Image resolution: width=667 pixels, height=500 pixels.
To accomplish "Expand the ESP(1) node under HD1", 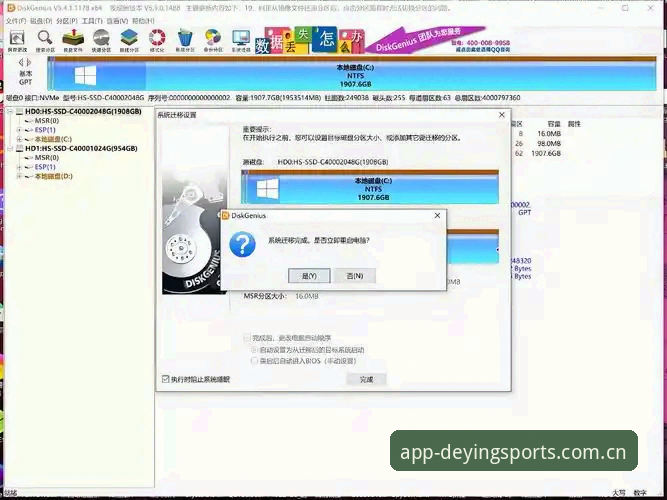I will (x=19, y=167).
